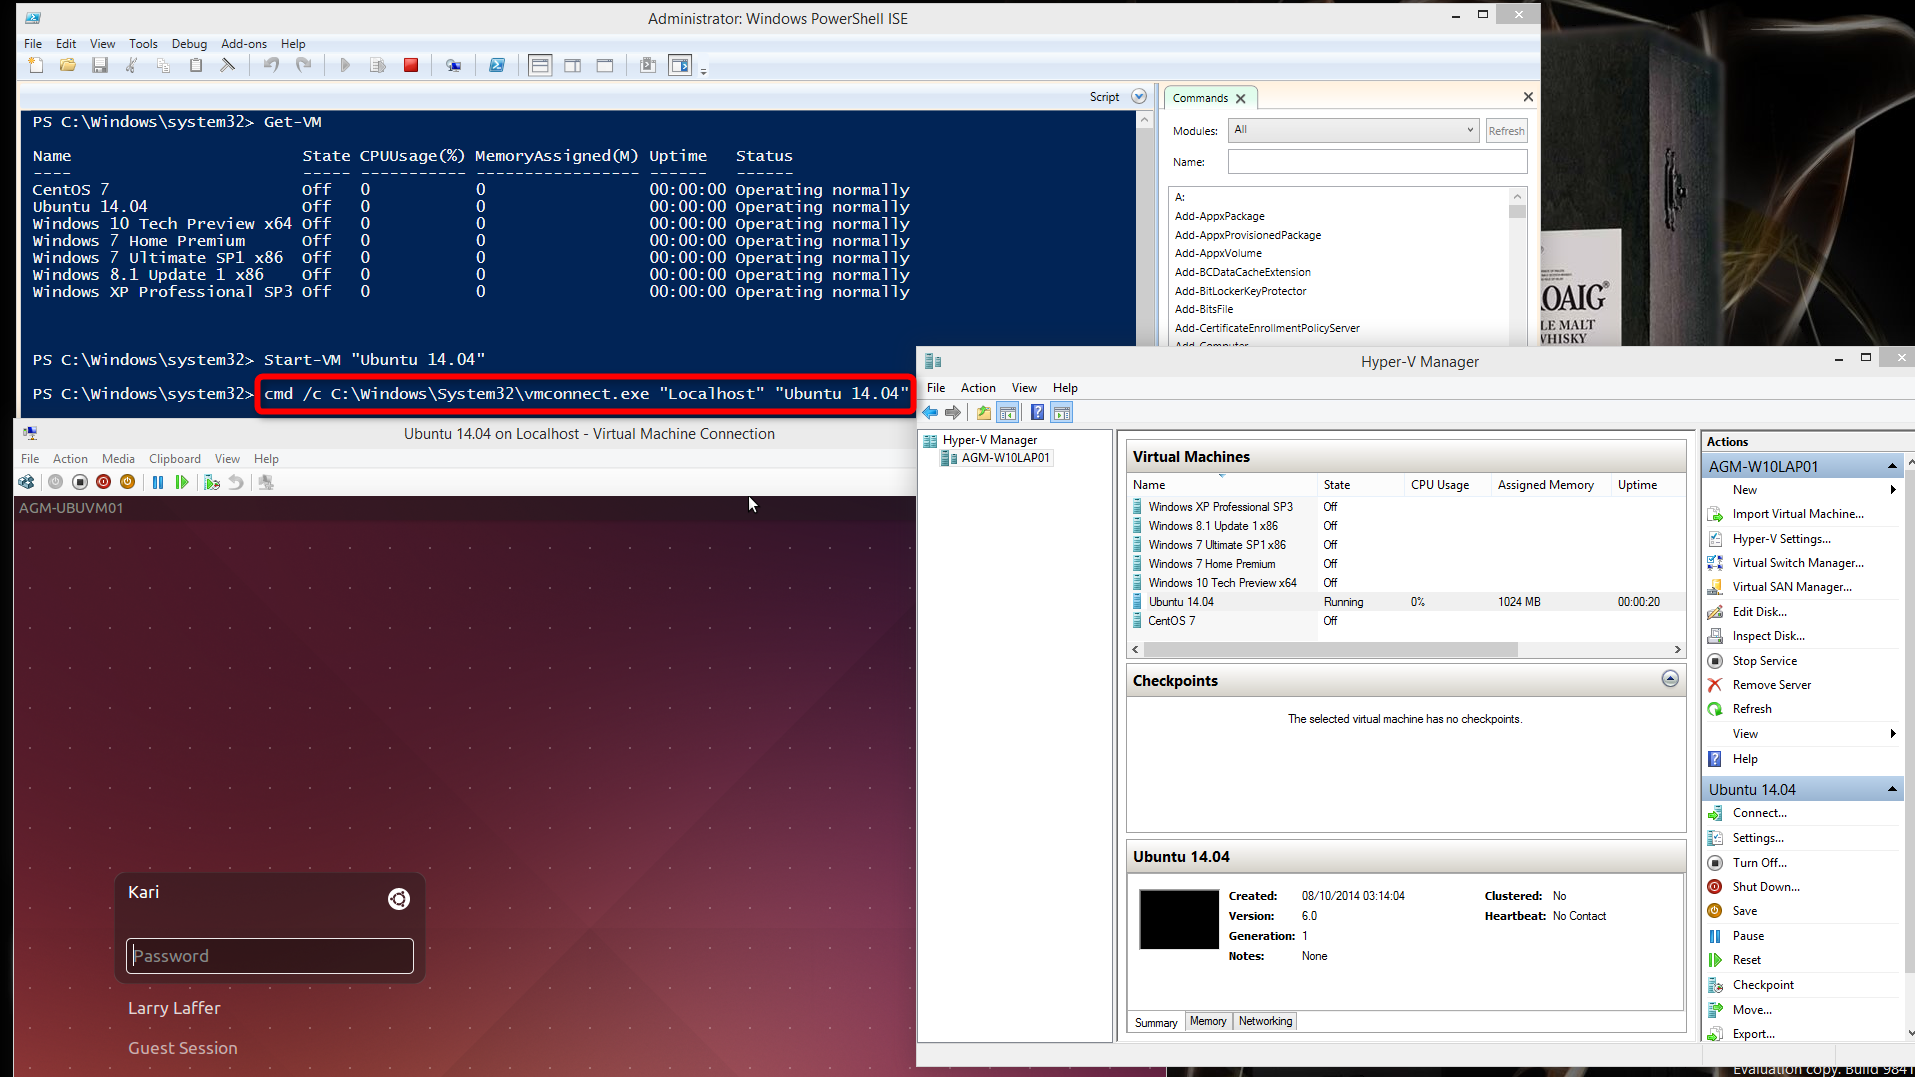Open Media menu in Virtual Machine Connection
Image resolution: width=1915 pixels, height=1077 pixels.
tap(118, 459)
